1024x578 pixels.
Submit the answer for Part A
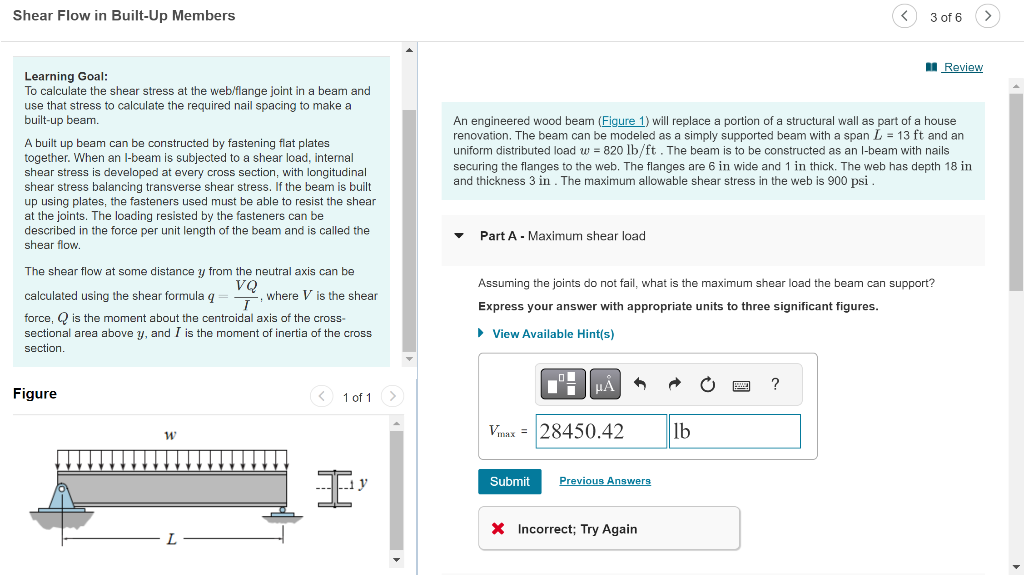click(x=509, y=481)
